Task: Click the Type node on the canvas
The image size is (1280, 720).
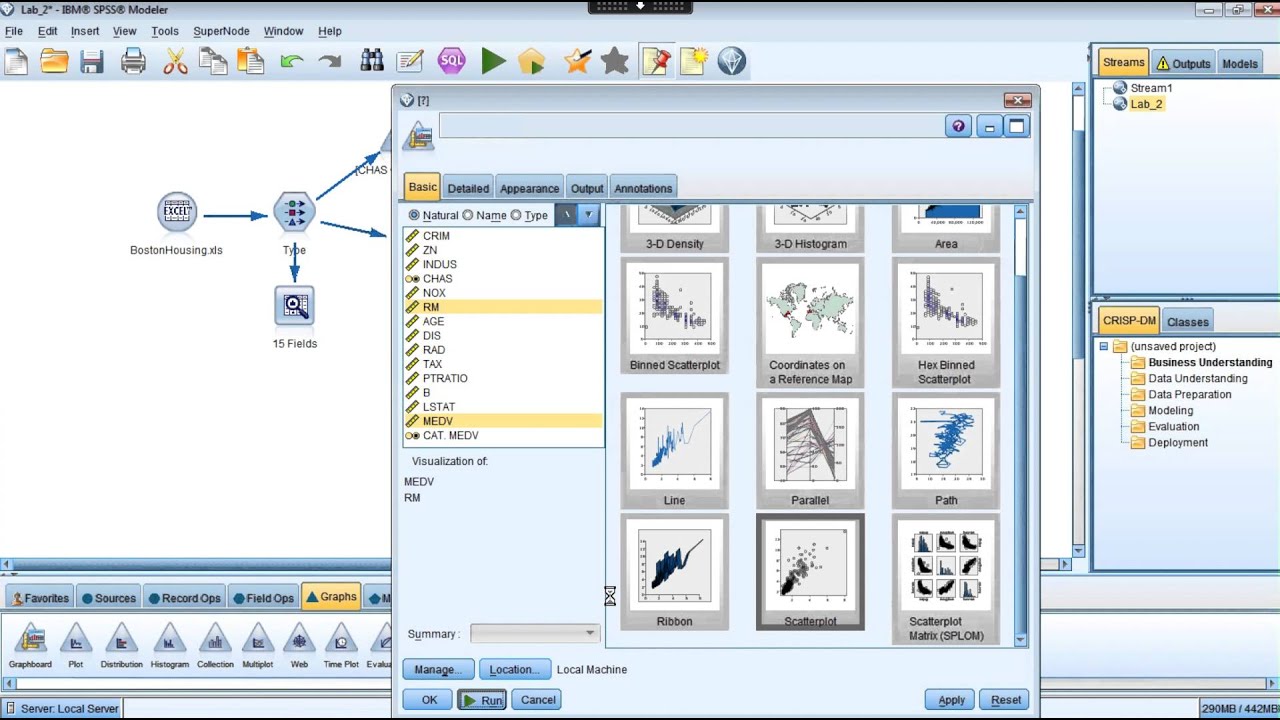Action: coord(294,212)
